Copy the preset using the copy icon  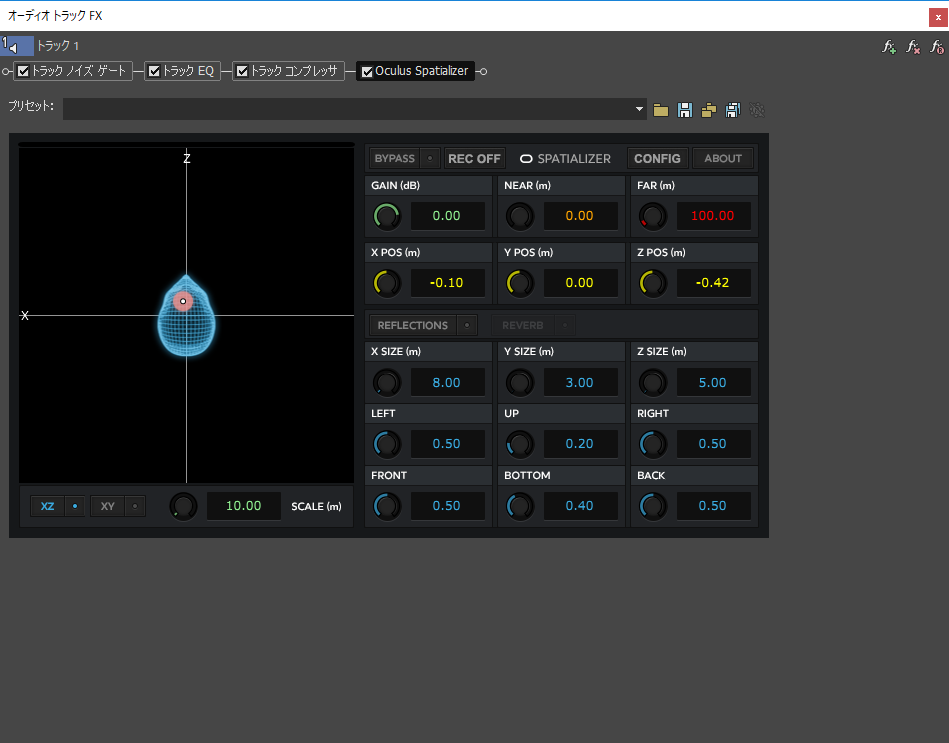click(709, 110)
